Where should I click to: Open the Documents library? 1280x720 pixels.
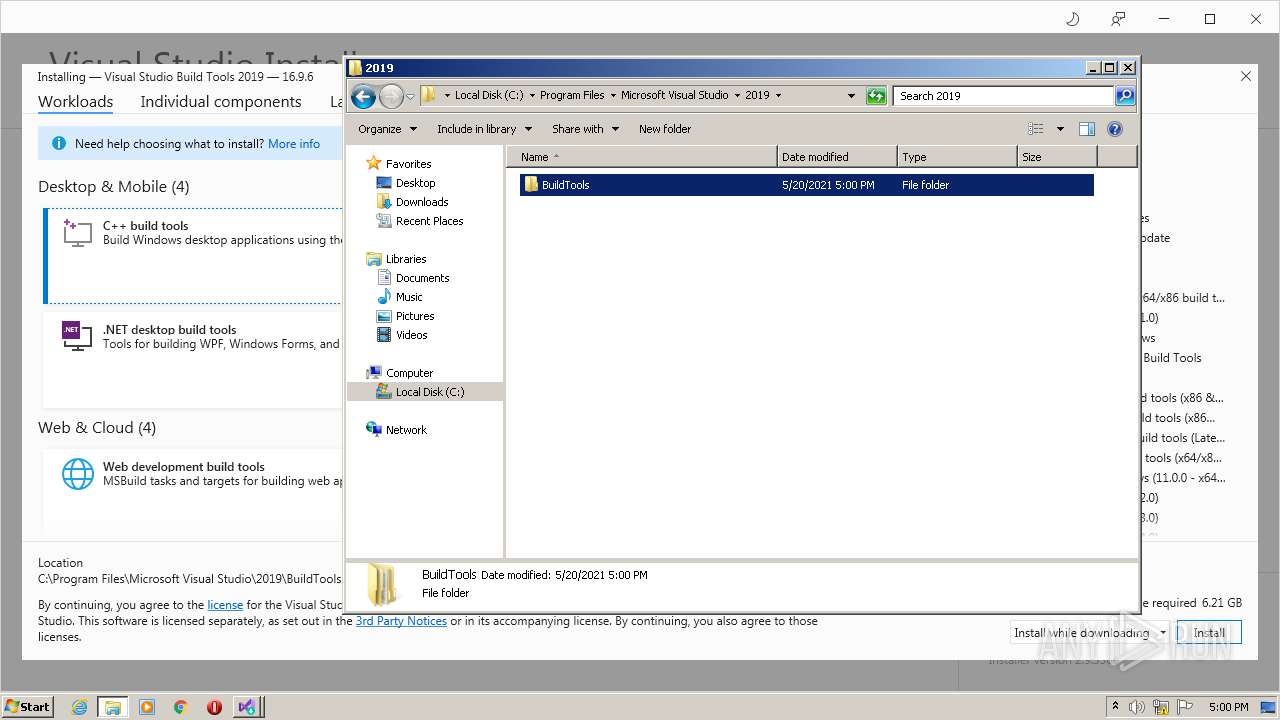[422, 278]
